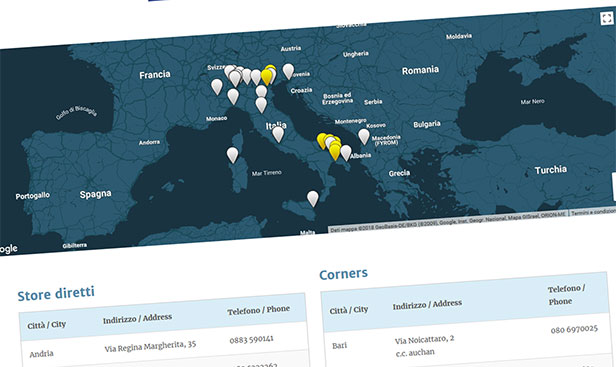
Task: Click the Portogallo label on the map
Action: coord(33,196)
